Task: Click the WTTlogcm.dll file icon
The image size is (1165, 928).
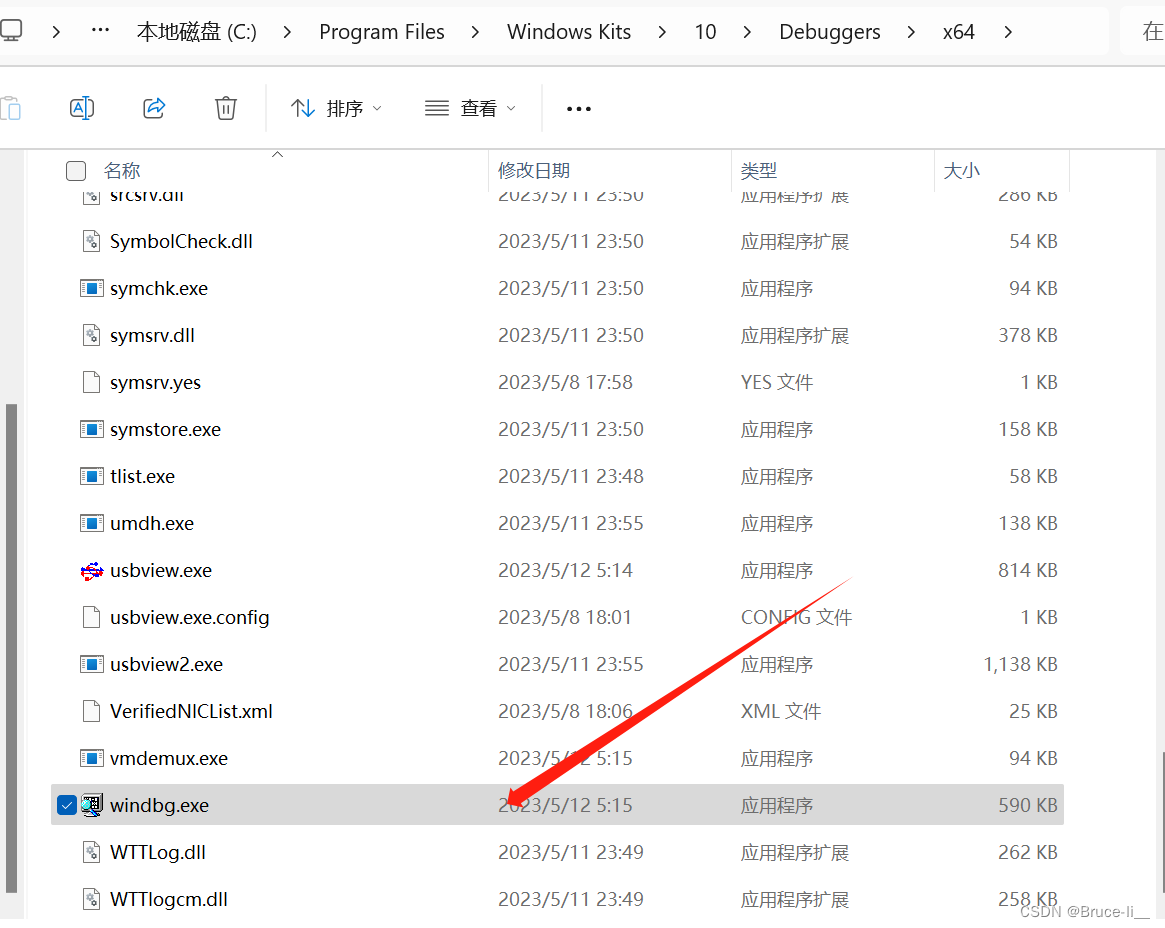Action: click(91, 899)
